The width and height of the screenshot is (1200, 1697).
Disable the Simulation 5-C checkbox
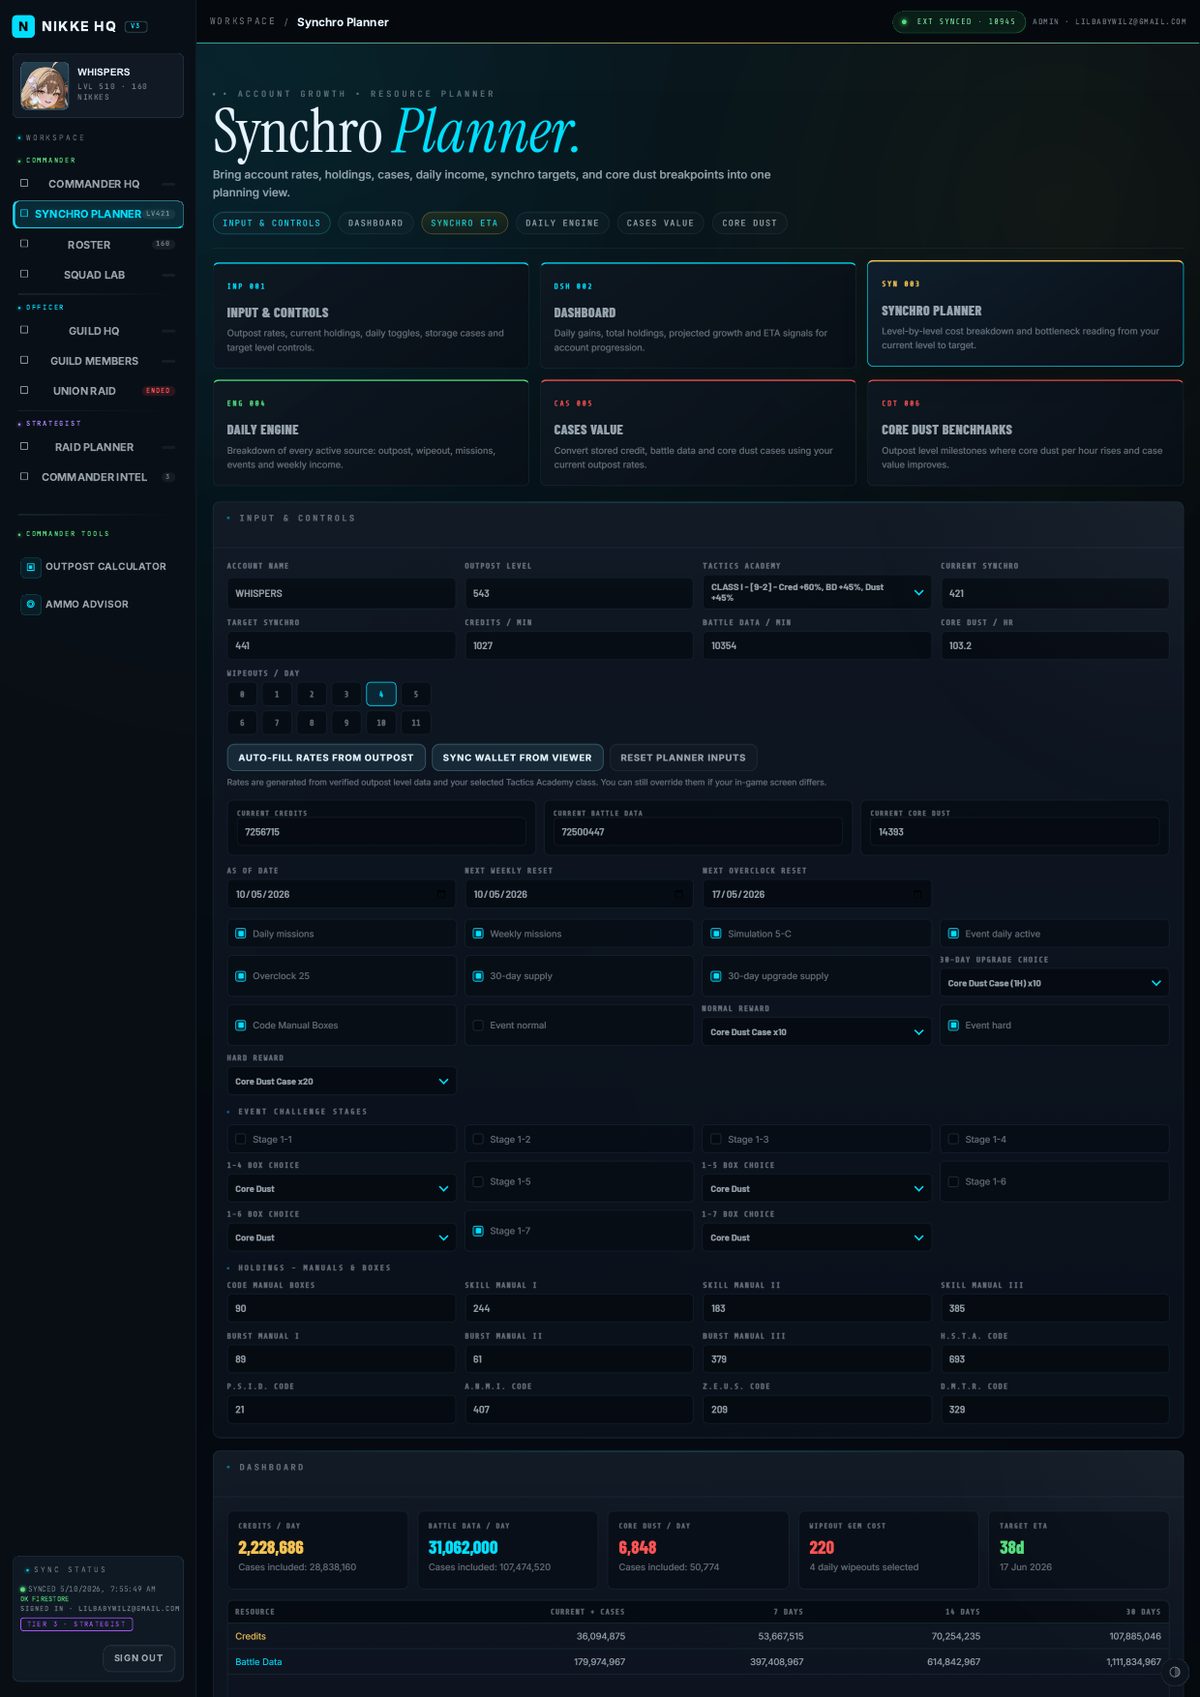pyautogui.click(x=716, y=934)
